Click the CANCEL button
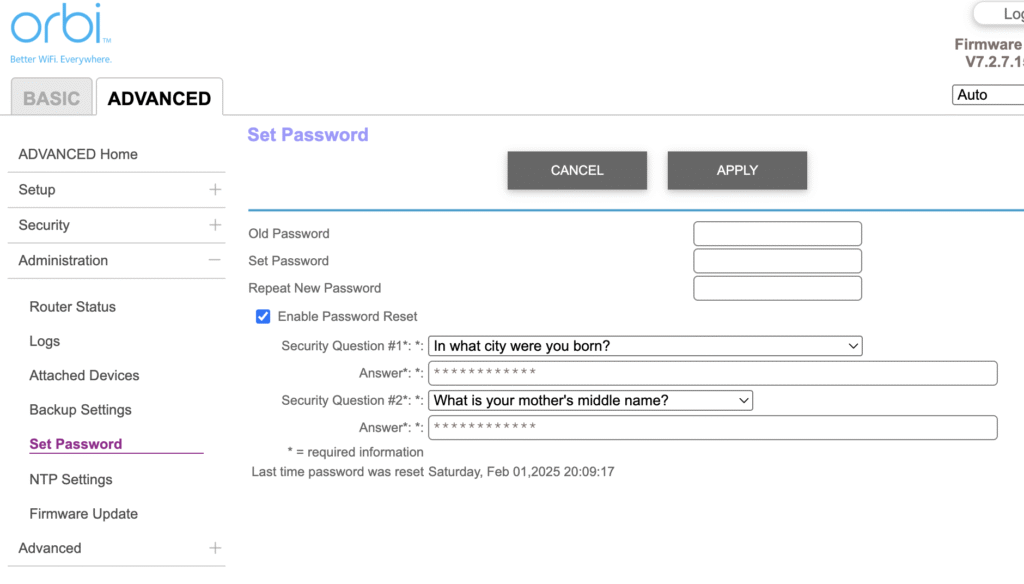The width and height of the screenshot is (1024, 584). (x=577, y=170)
